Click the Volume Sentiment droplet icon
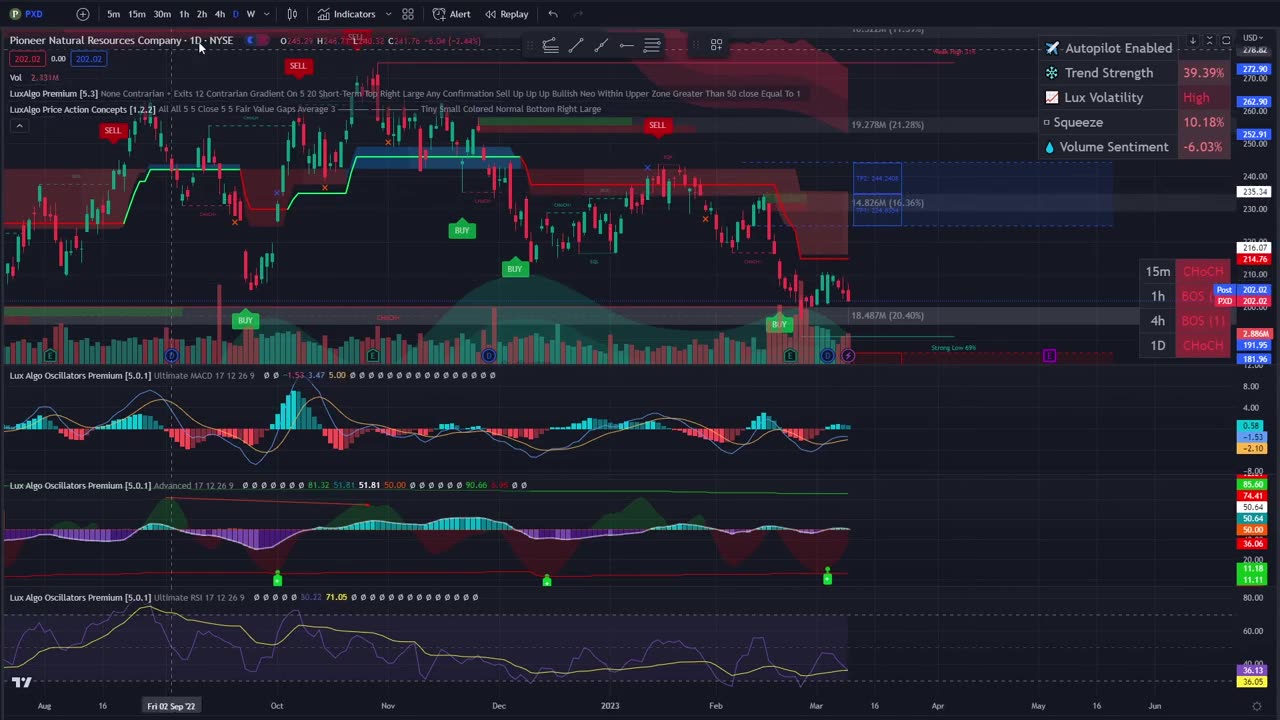 tap(1049, 147)
